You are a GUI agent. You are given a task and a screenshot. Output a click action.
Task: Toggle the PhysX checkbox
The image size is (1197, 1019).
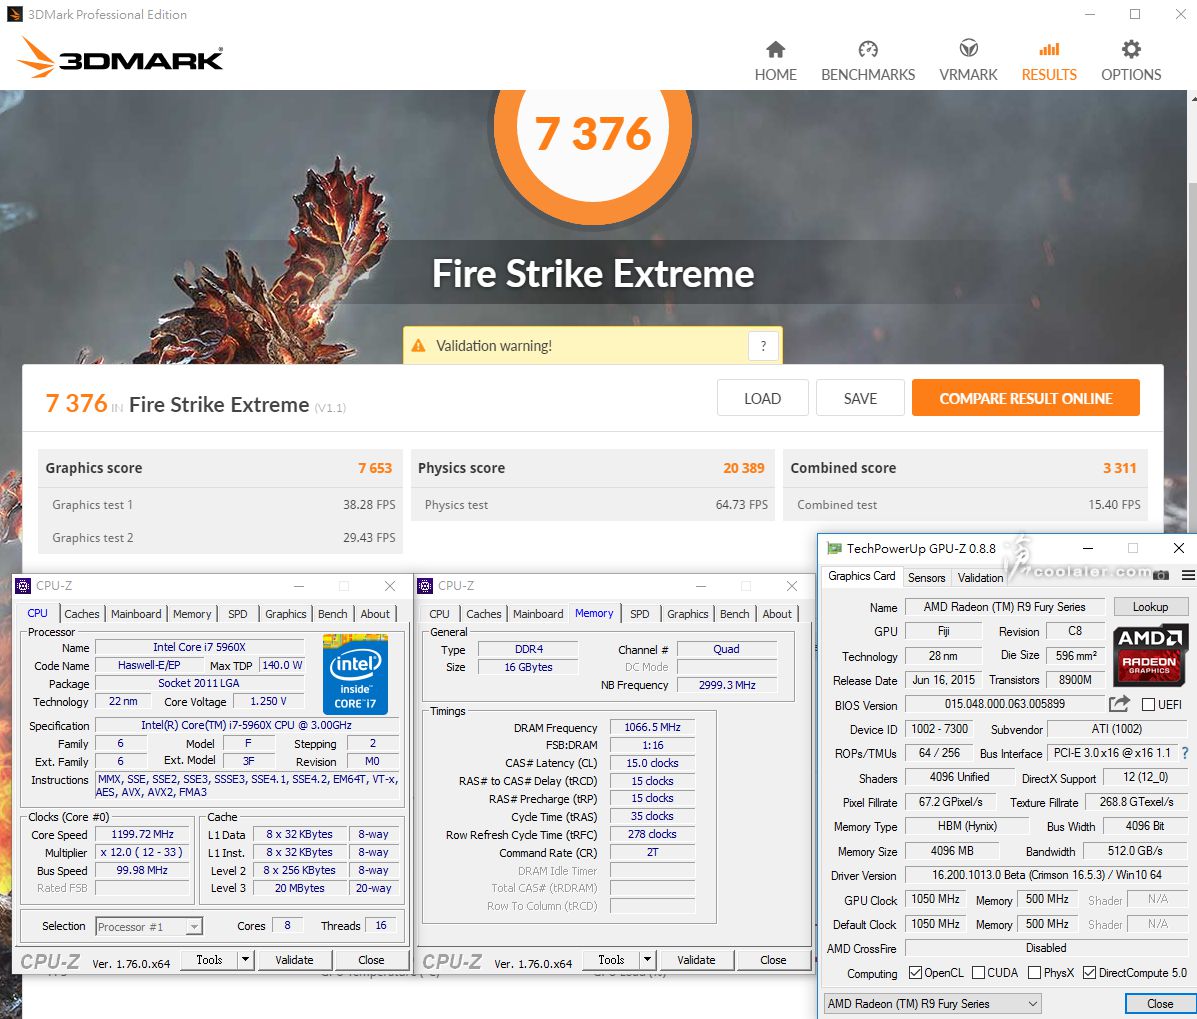pos(1034,972)
